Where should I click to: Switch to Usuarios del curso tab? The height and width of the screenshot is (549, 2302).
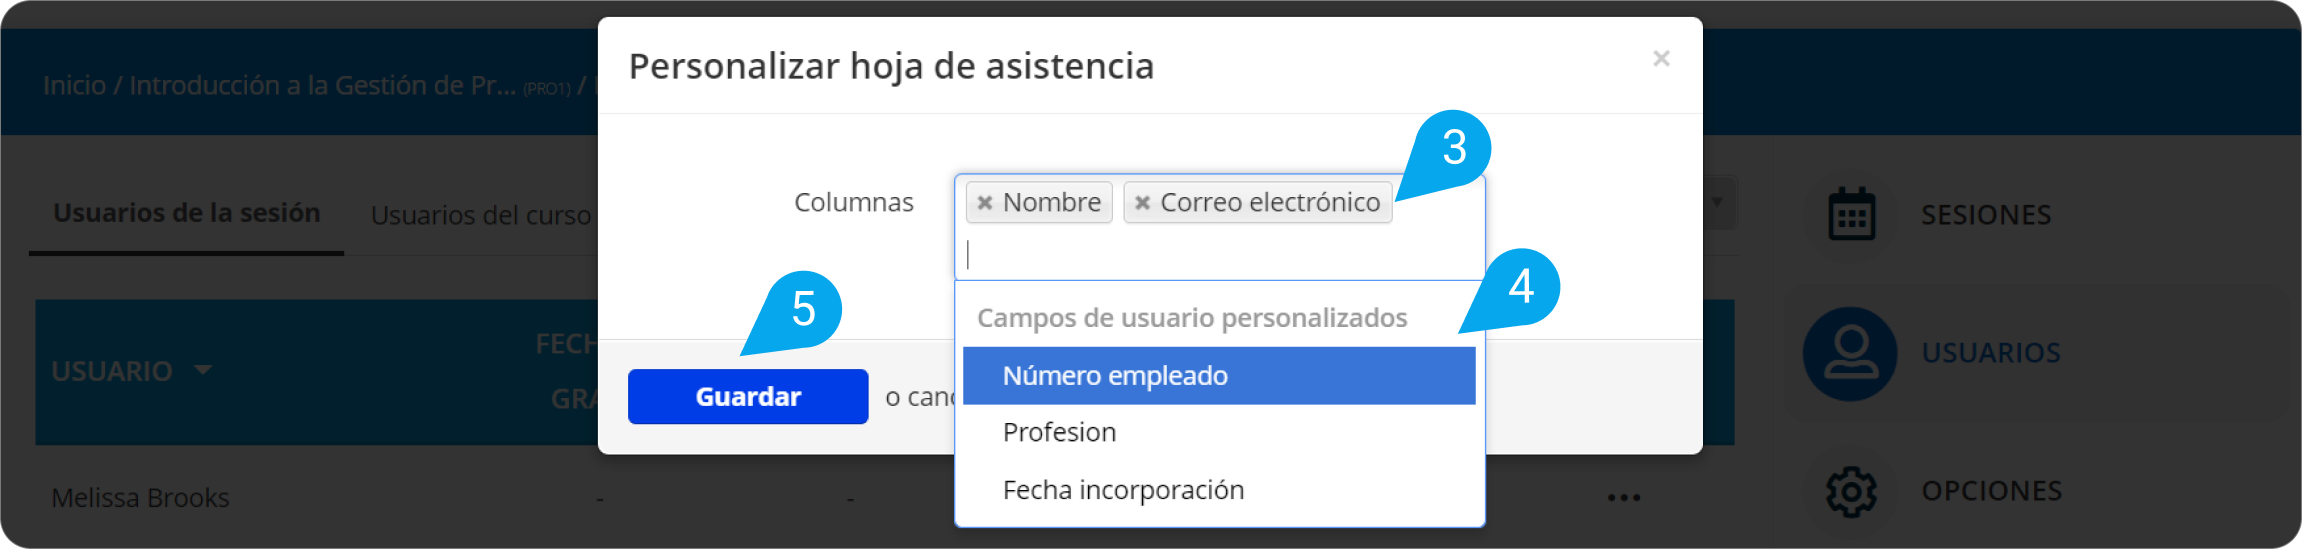pyautogui.click(x=481, y=215)
